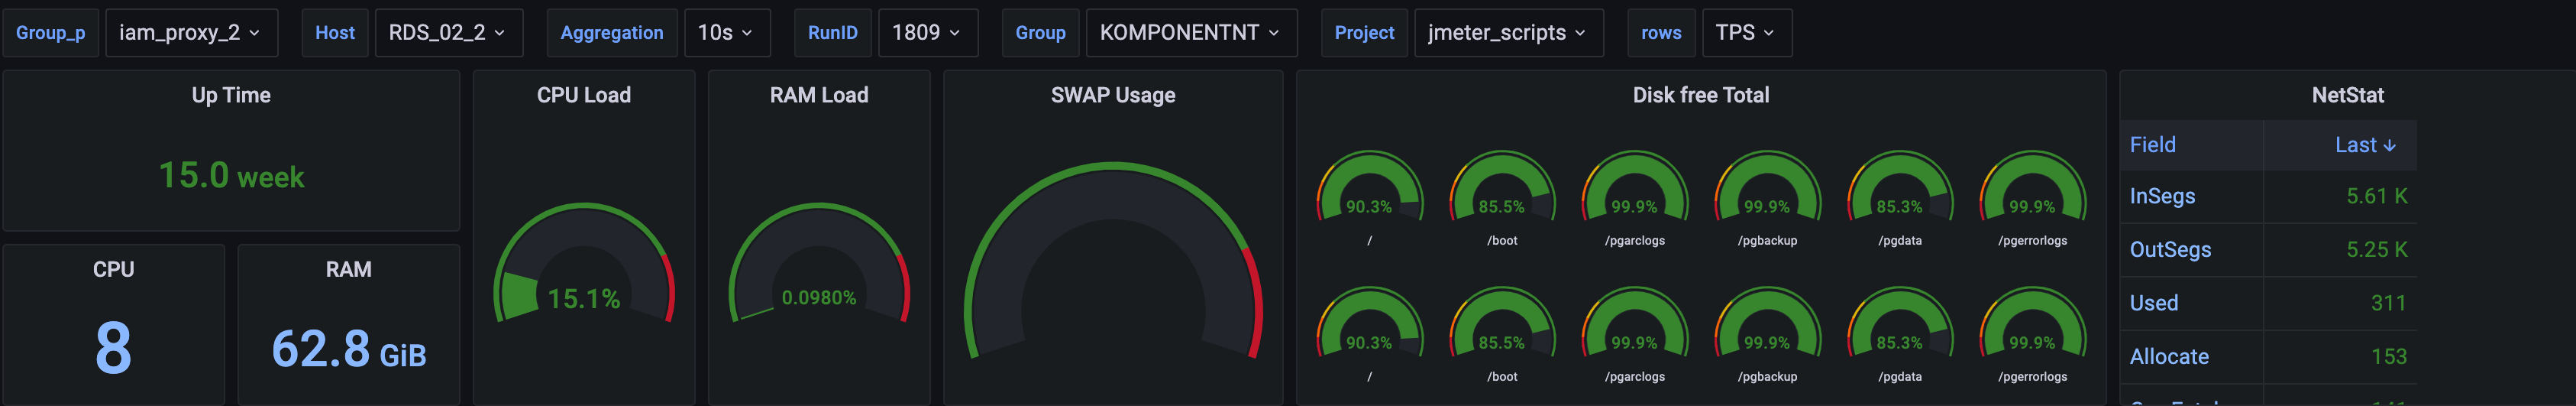Click the RunID variable label

833,33
